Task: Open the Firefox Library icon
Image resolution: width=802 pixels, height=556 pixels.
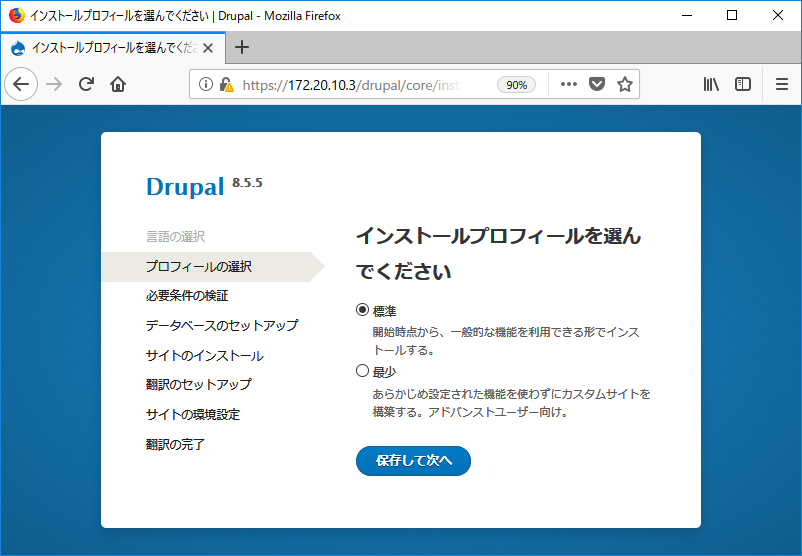Action: tap(711, 84)
